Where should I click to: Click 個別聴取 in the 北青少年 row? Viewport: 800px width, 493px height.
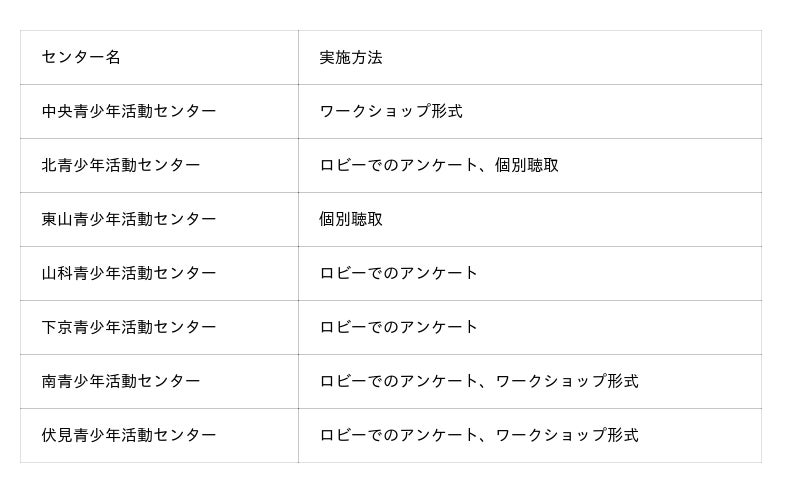point(527,165)
